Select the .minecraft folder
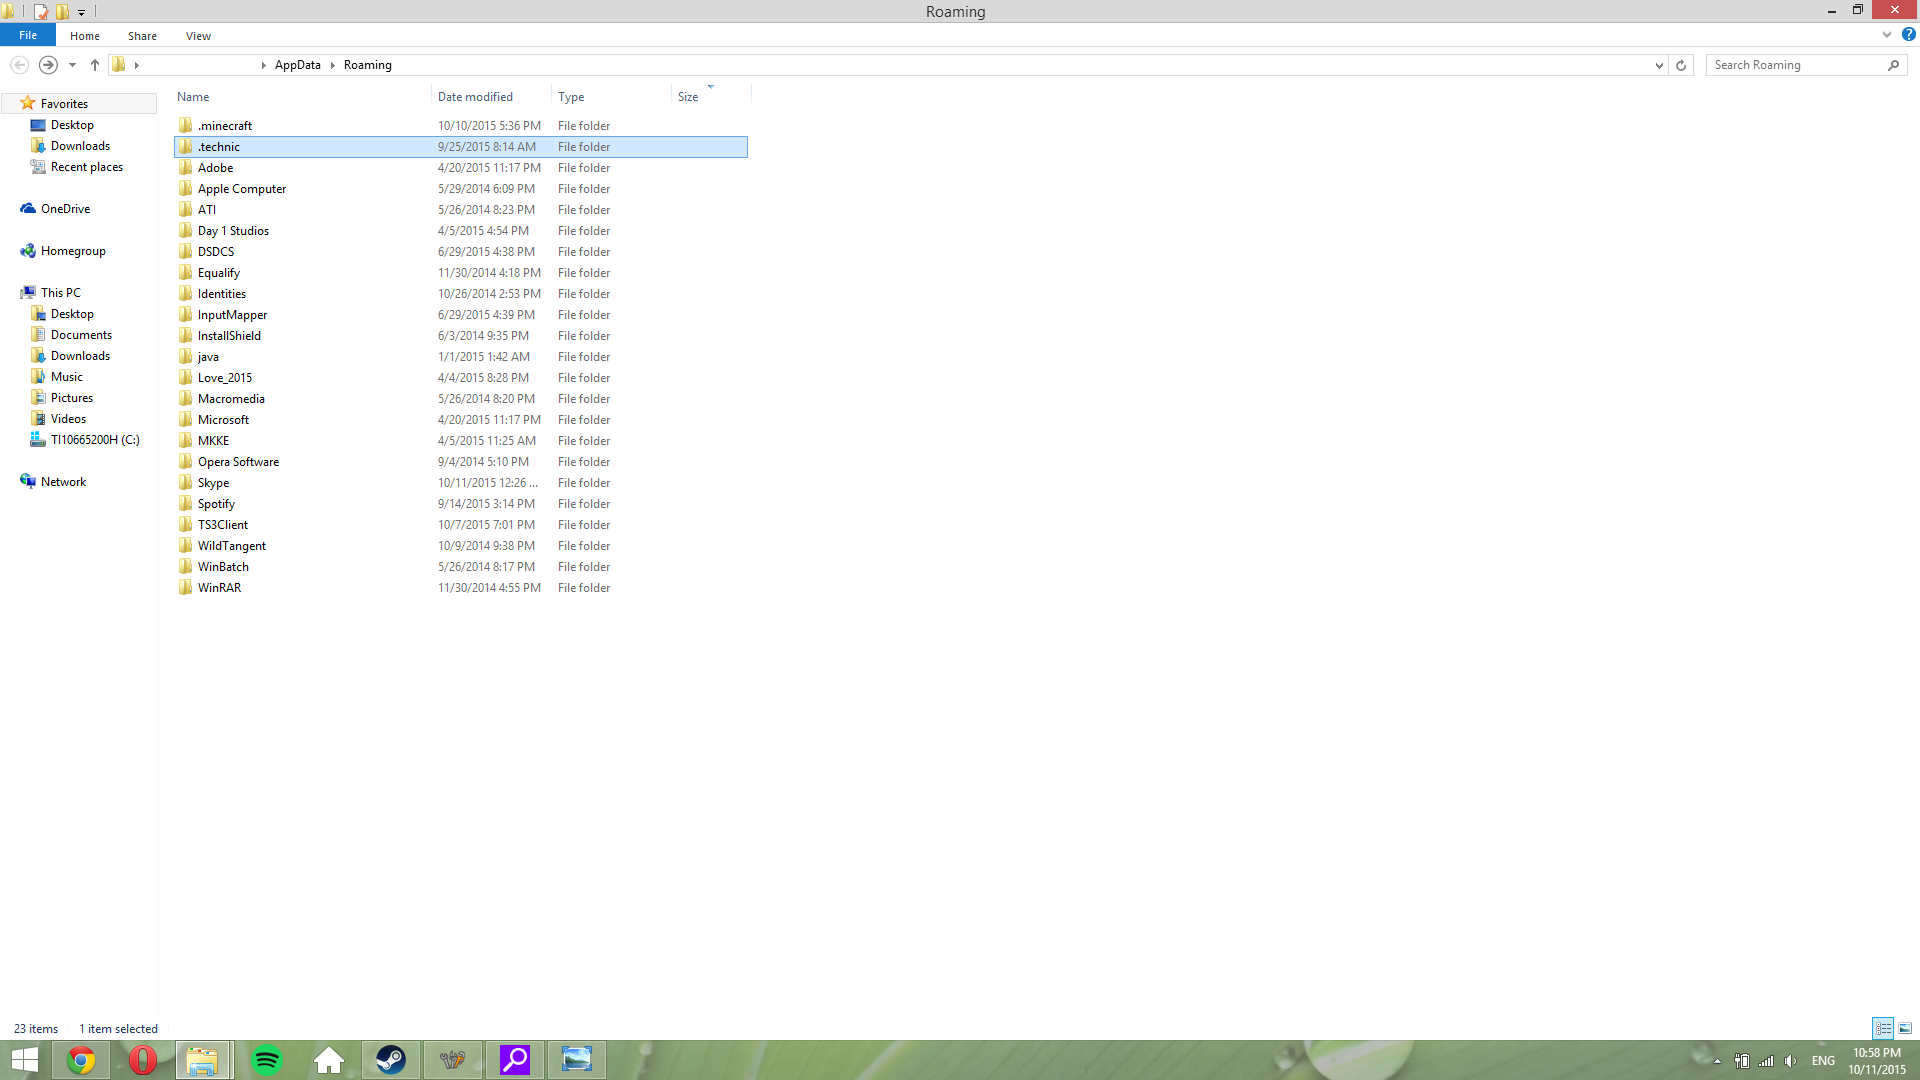The image size is (1920, 1080). coord(225,126)
